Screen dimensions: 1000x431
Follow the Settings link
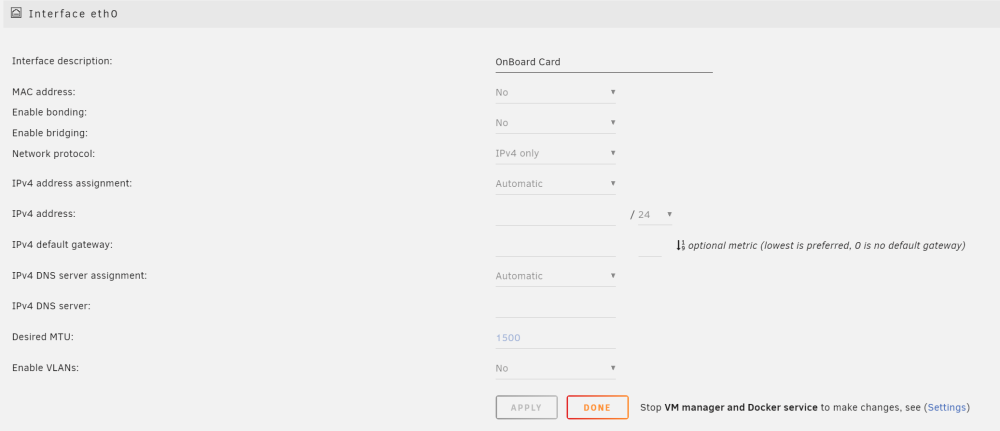[946, 407]
